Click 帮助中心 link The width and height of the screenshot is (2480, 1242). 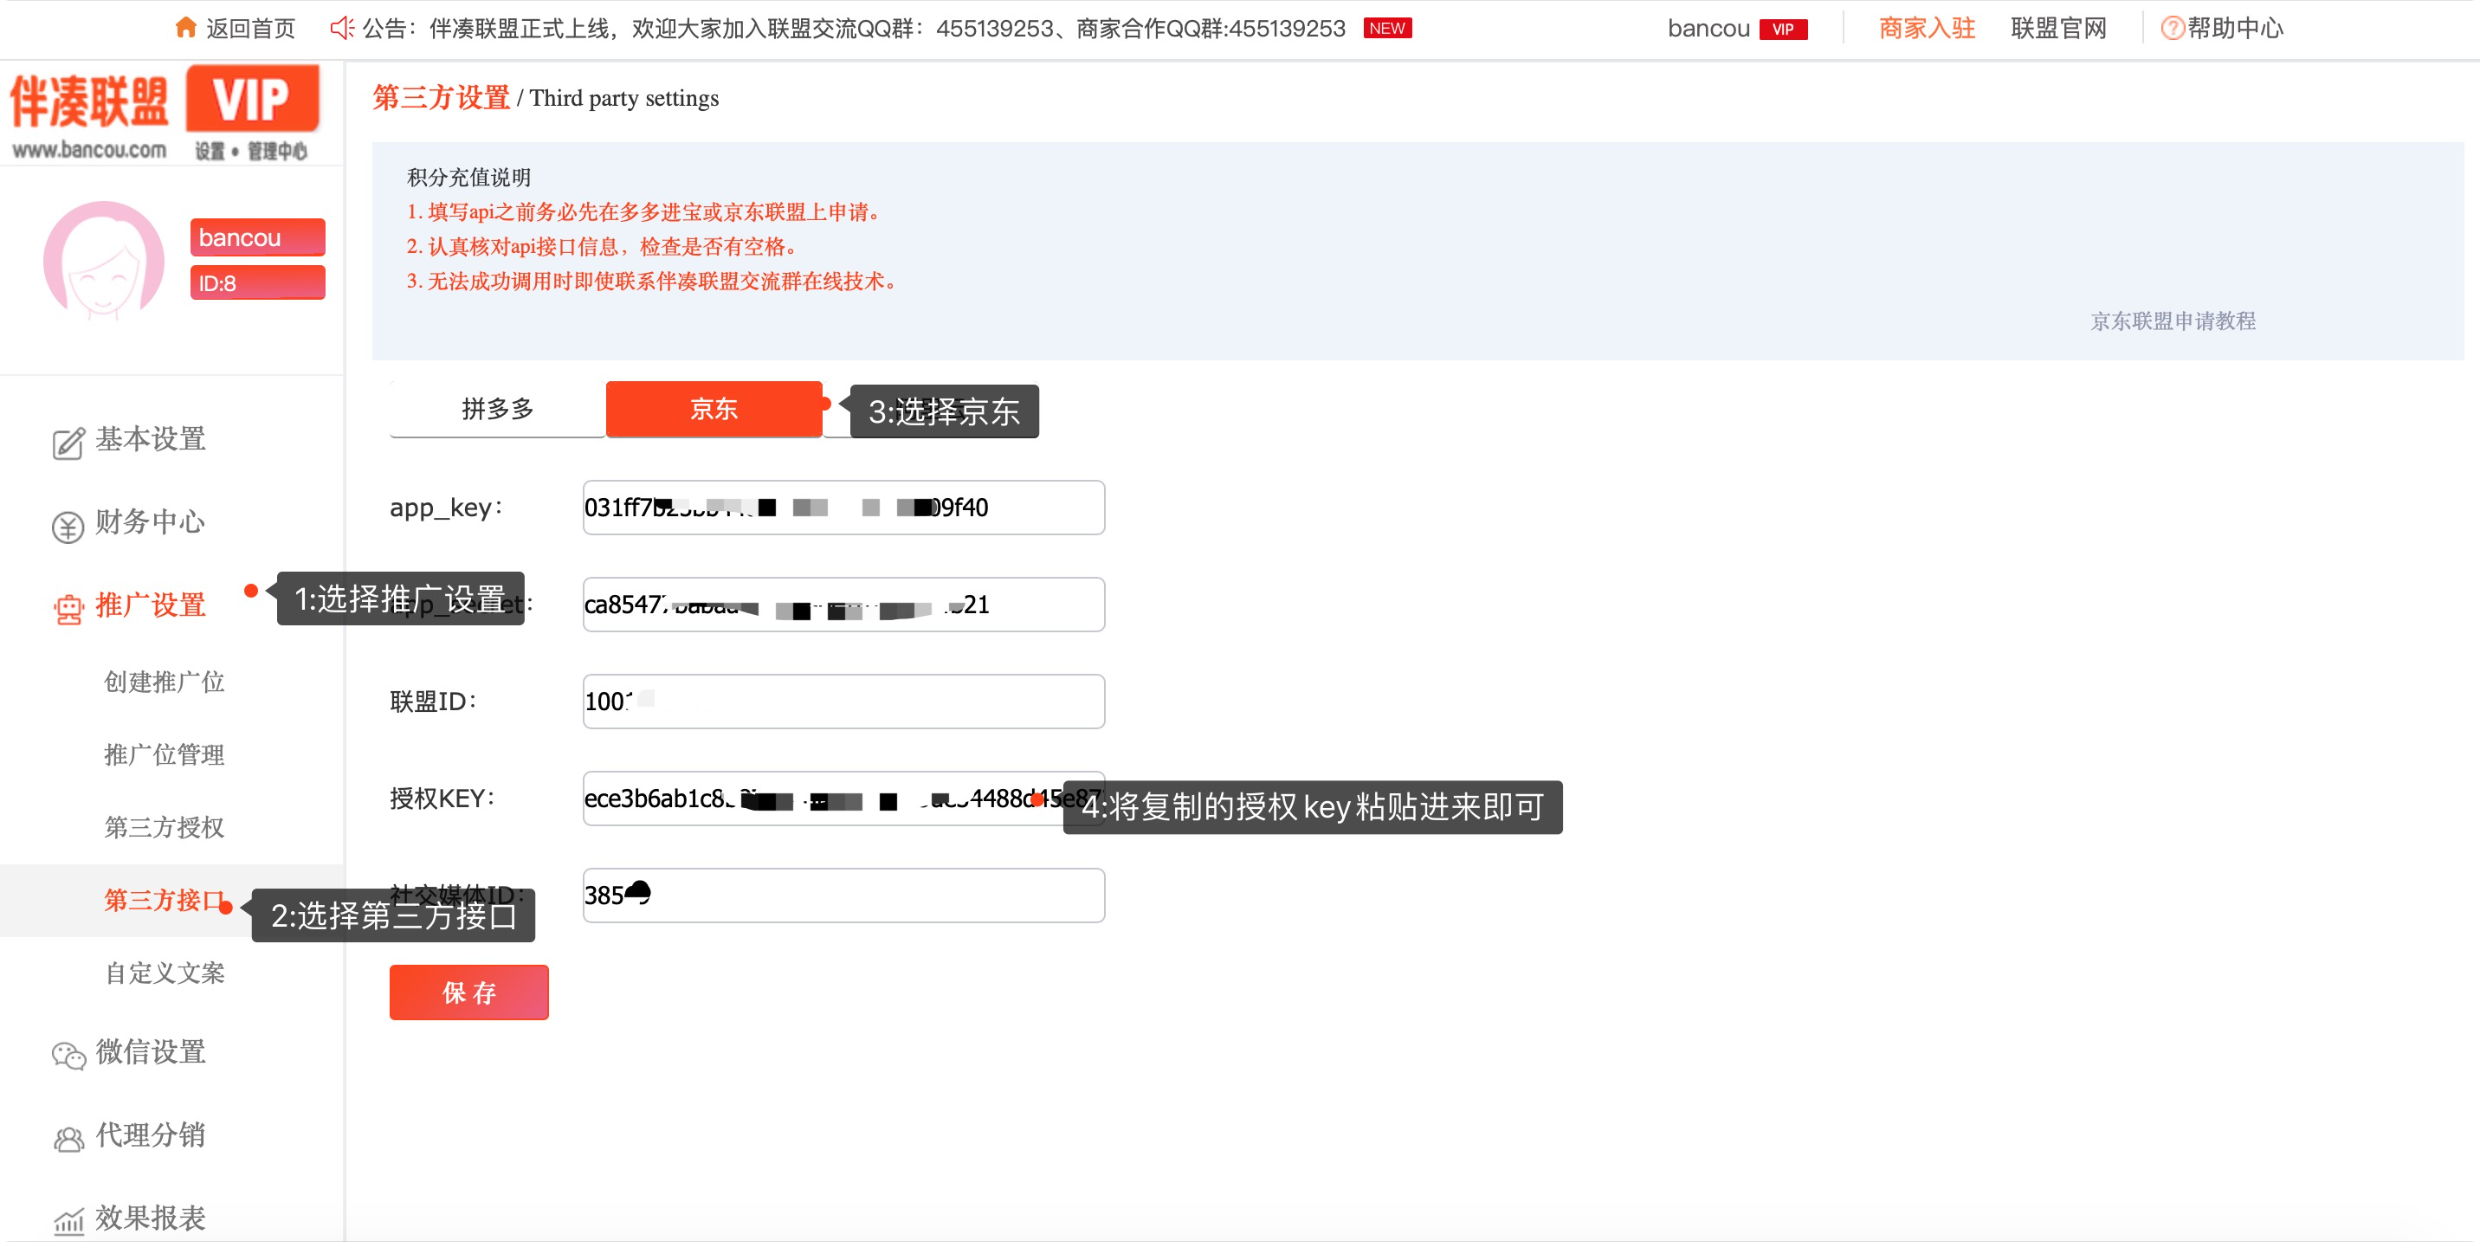(x=2236, y=29)
